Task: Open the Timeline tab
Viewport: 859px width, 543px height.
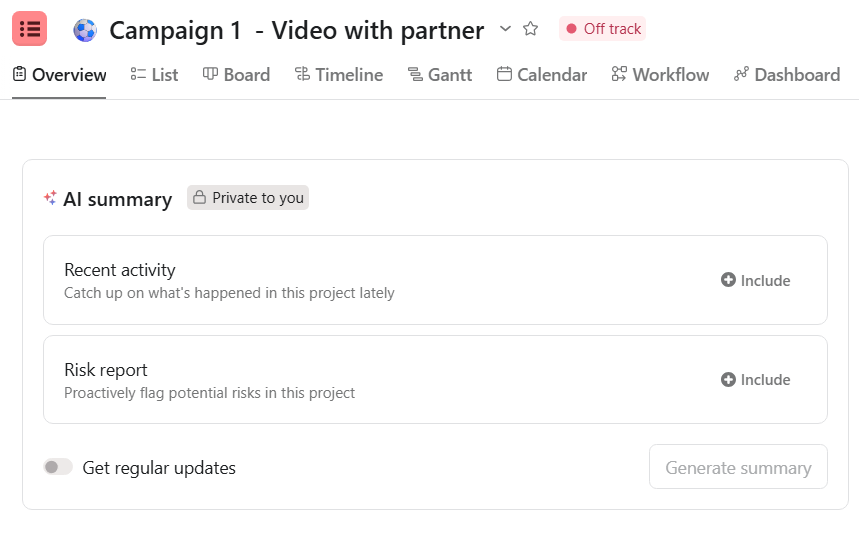Action: 339,74
